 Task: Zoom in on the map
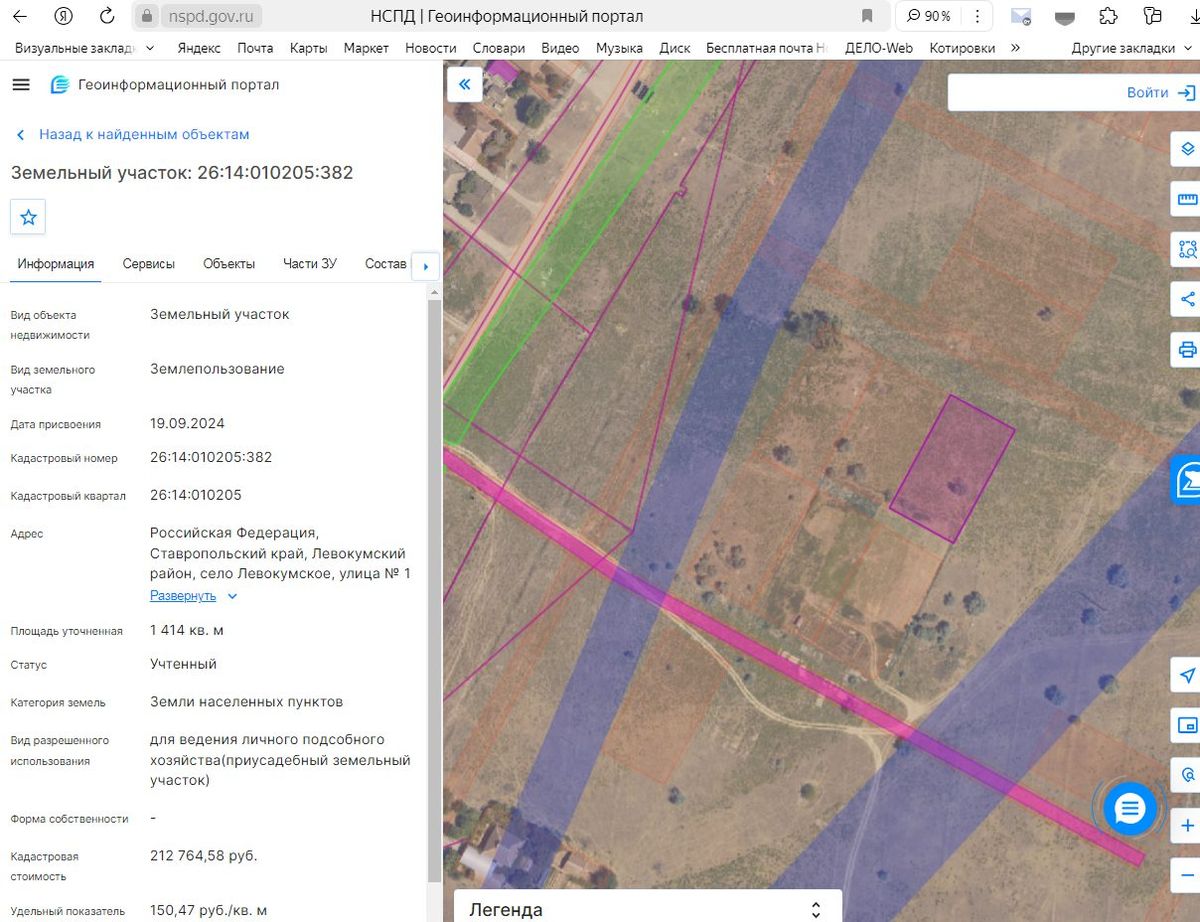pyautogui.click(x=1187, y=826)
